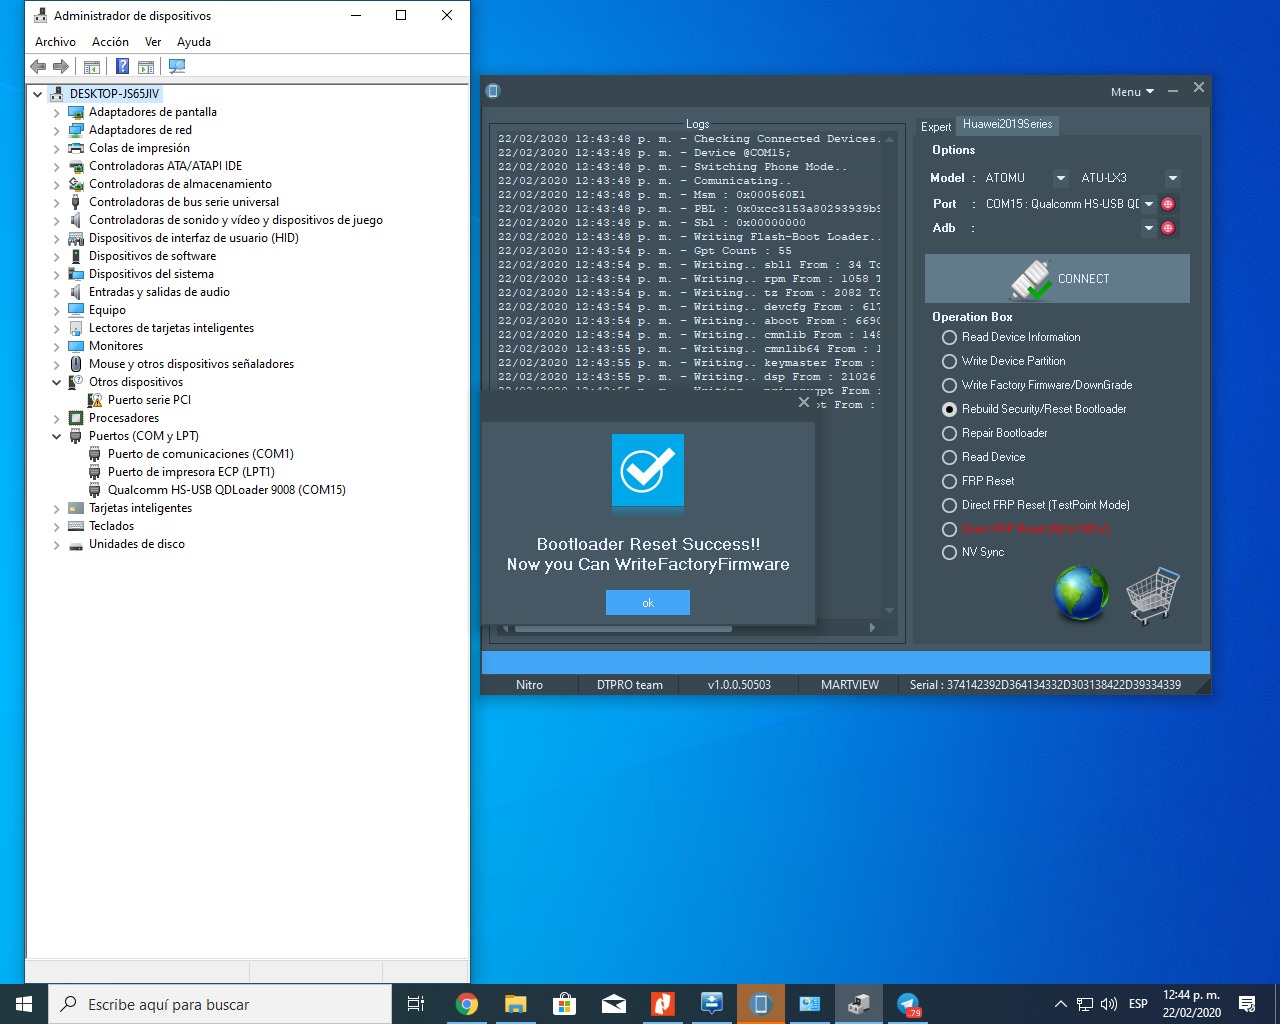The height and width of the screenshot is (1024, 1280).
Task: Open Google Chrome from the taskbar
Action: click(x=467, y=1004)
